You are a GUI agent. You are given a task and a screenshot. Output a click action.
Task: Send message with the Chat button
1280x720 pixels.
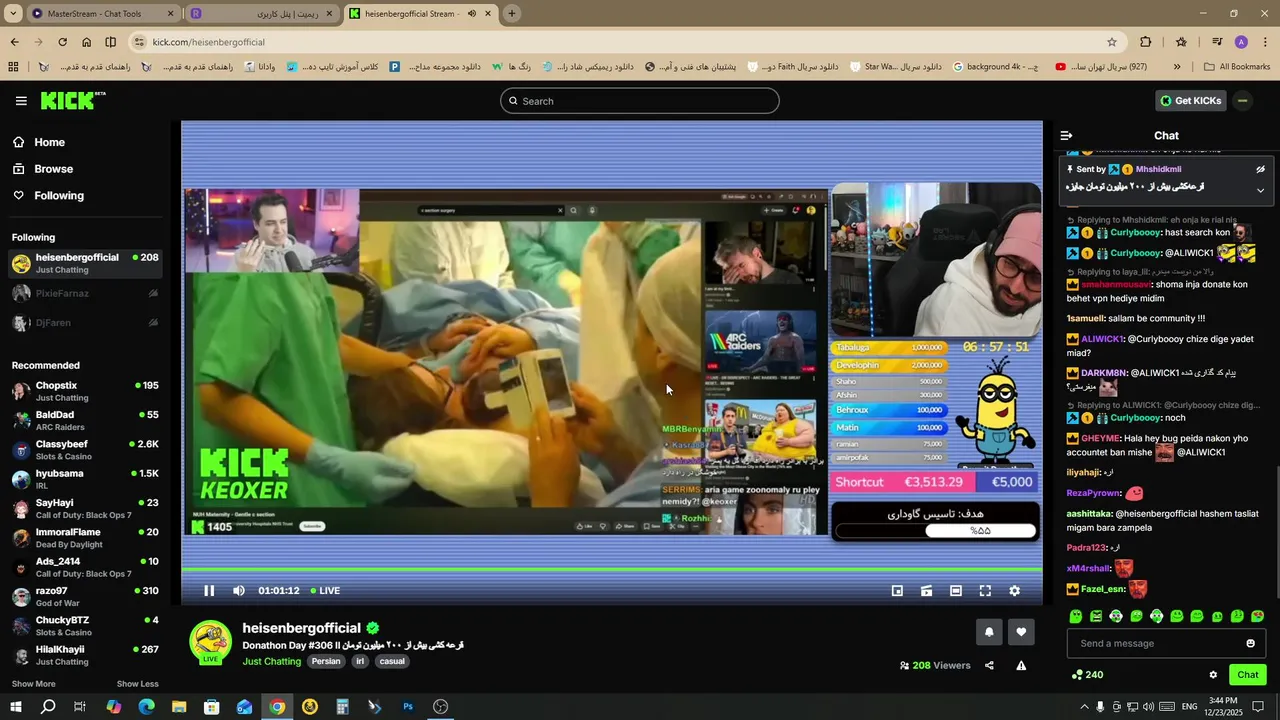(1248, 675)
